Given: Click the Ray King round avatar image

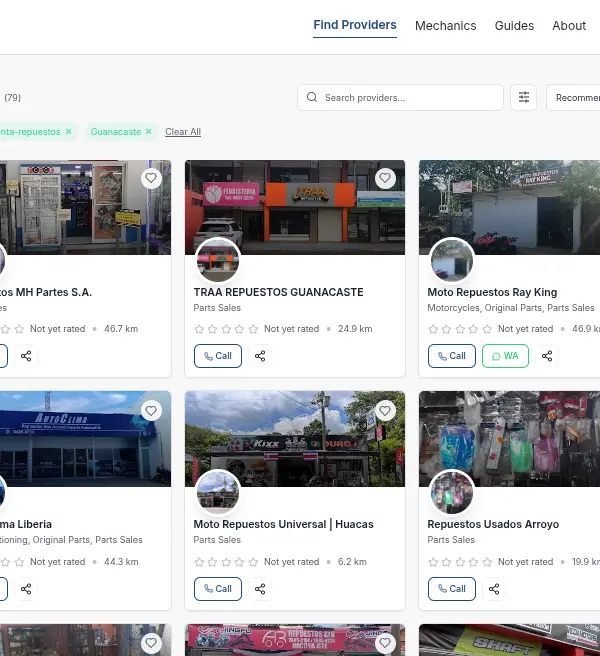Looking at the screenshot, I should pos(451,260).
